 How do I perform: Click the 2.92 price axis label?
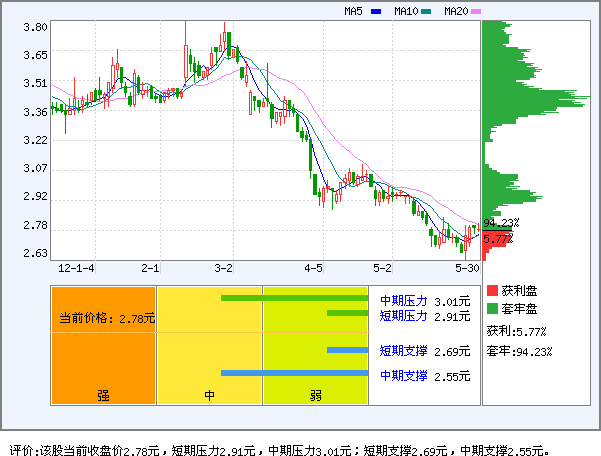35,196
